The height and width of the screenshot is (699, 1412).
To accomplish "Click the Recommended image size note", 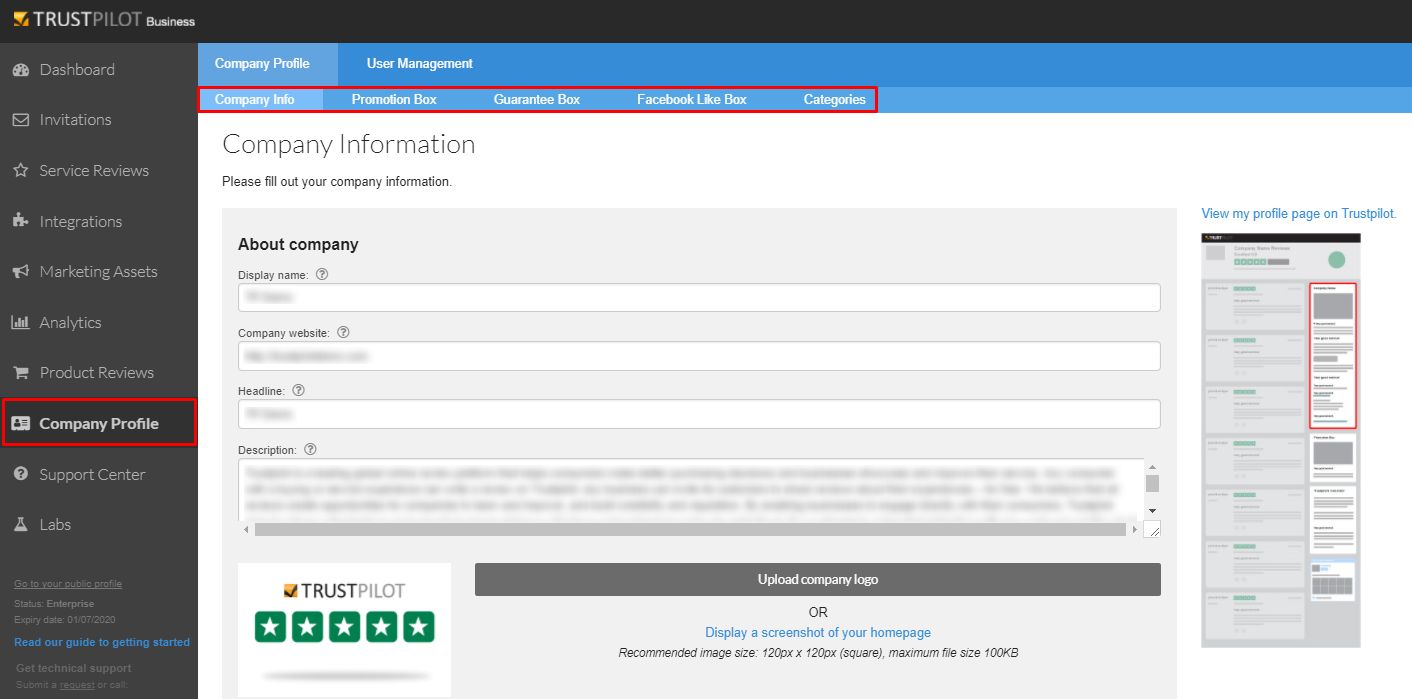I will coord(818,653).
